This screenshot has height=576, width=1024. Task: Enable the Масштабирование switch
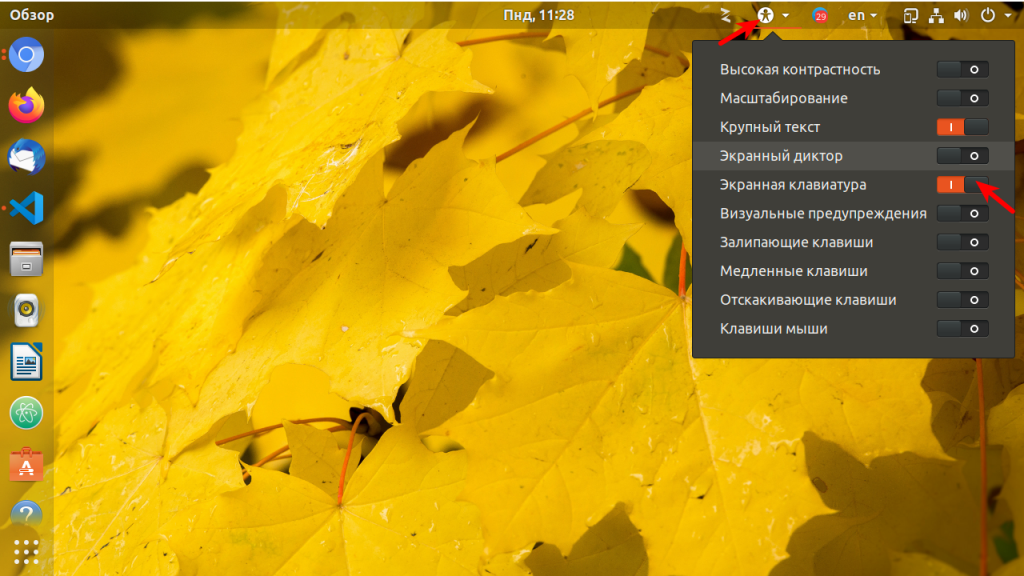[x=962, y=98]
